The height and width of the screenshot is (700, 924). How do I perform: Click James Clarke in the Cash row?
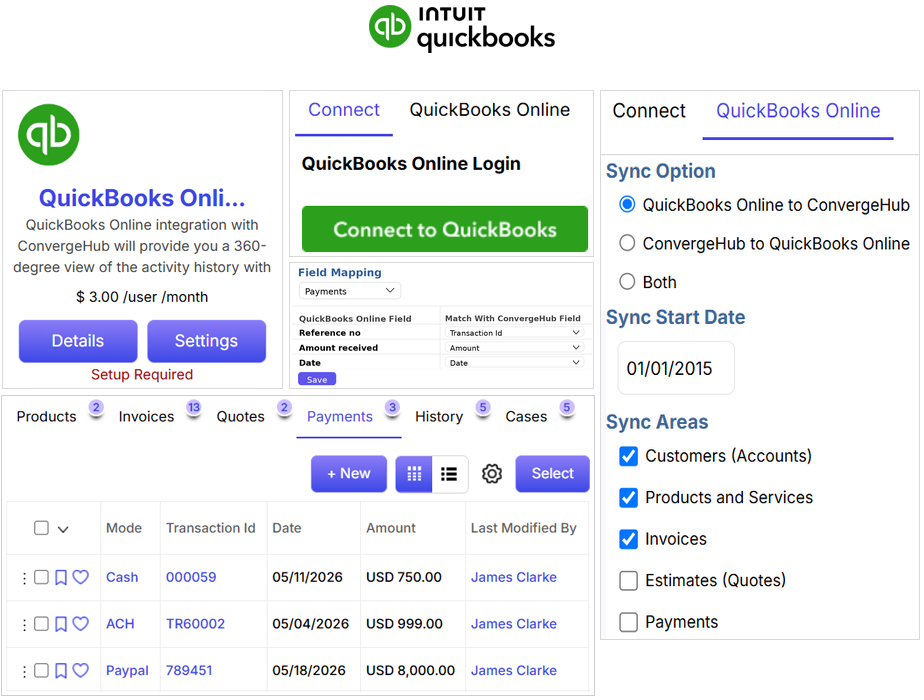tap(513, 577)
